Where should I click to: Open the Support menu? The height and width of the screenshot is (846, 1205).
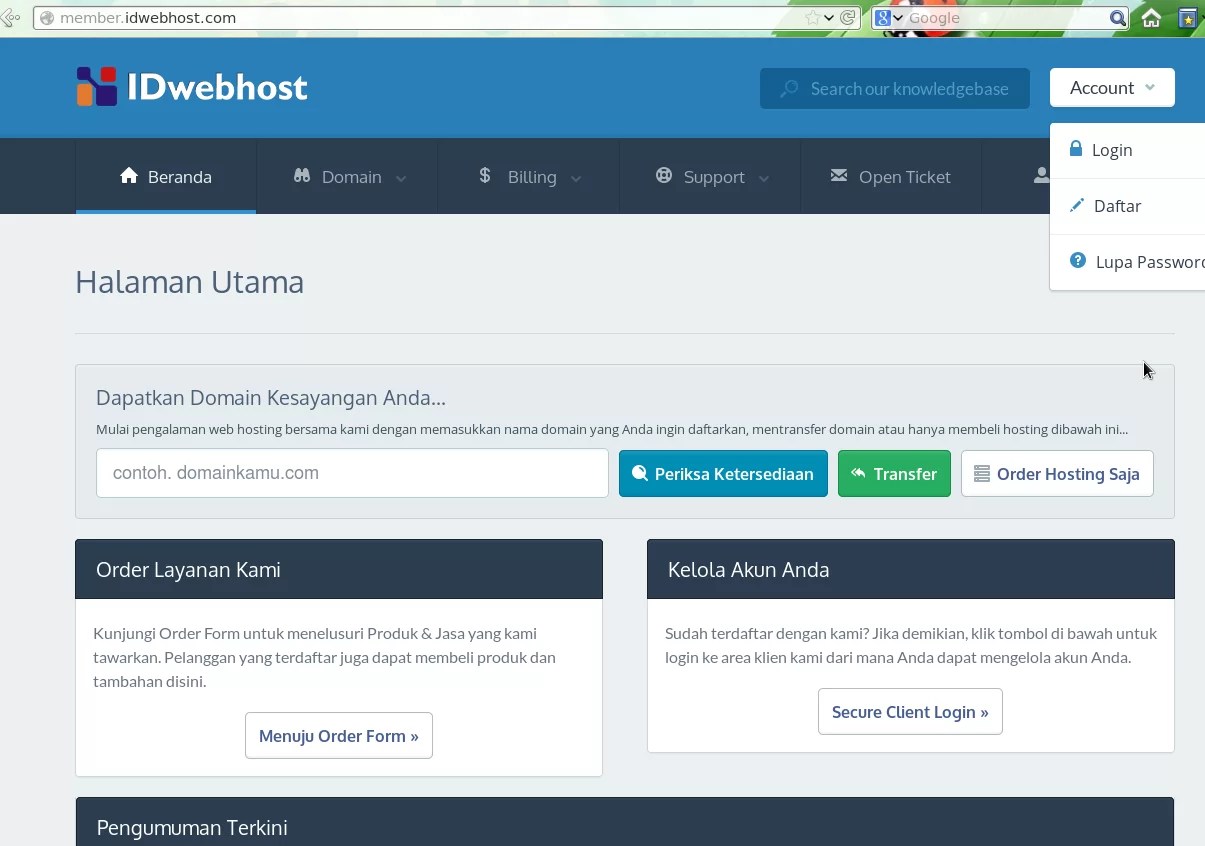[712, 176]
